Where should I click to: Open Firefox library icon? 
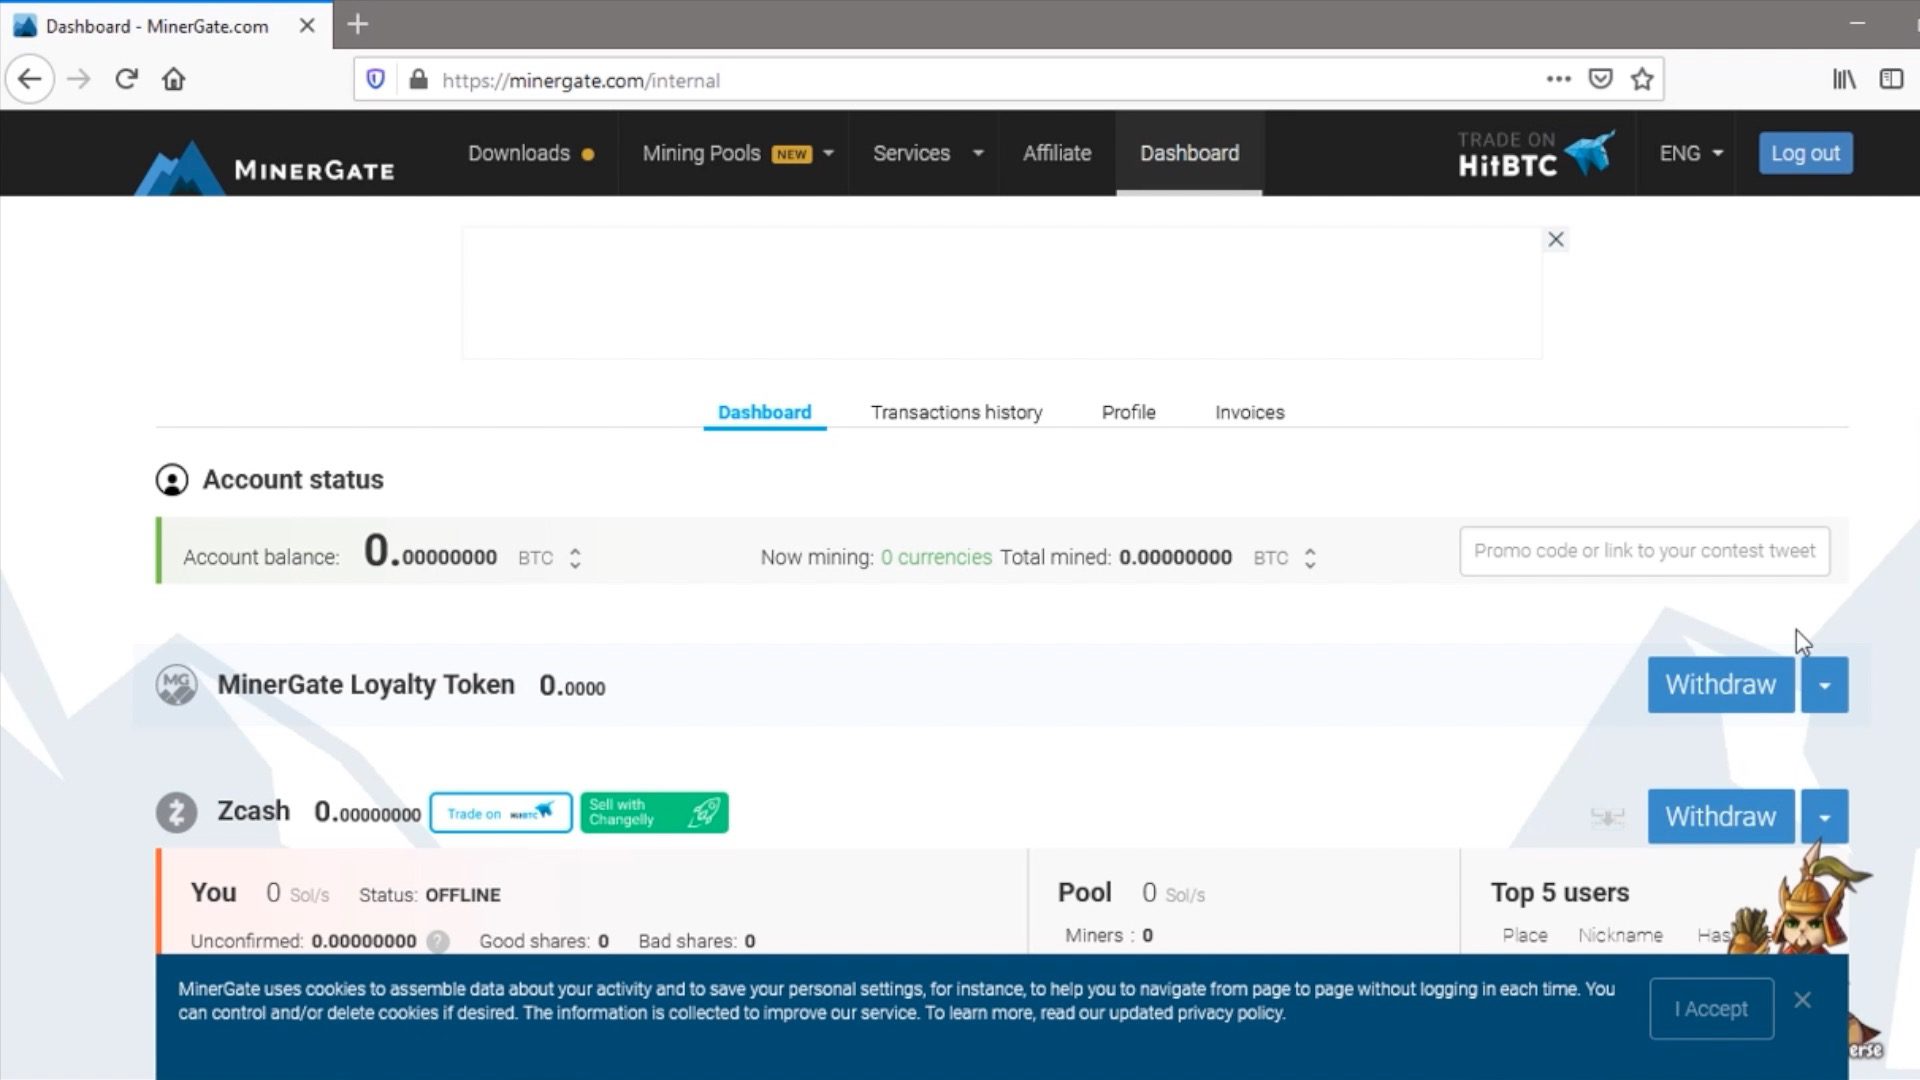(1843, 79)
